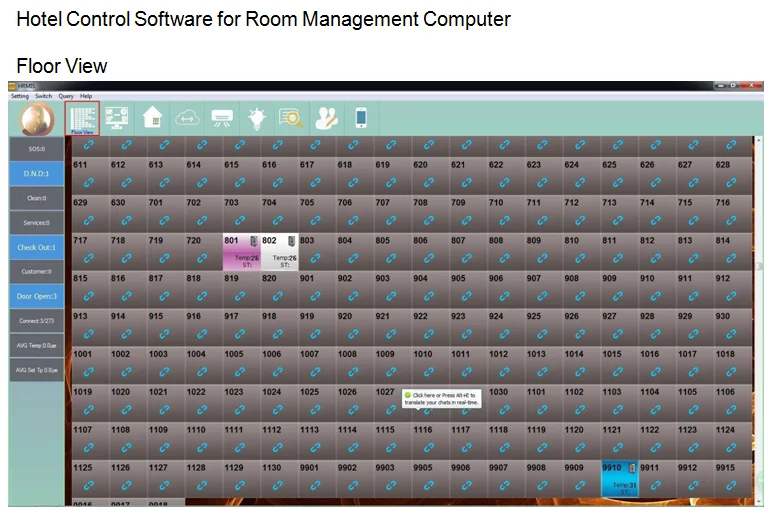Open the Setting menu
The image size is (768, 510).
tap(20, 96)
